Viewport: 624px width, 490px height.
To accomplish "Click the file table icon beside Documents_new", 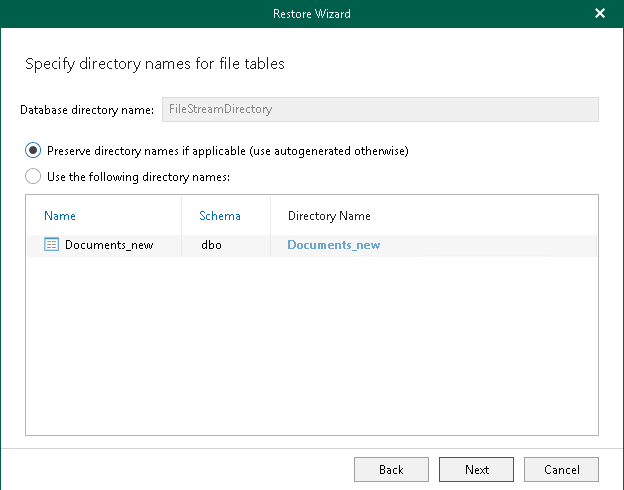I will tap(52, 245).
